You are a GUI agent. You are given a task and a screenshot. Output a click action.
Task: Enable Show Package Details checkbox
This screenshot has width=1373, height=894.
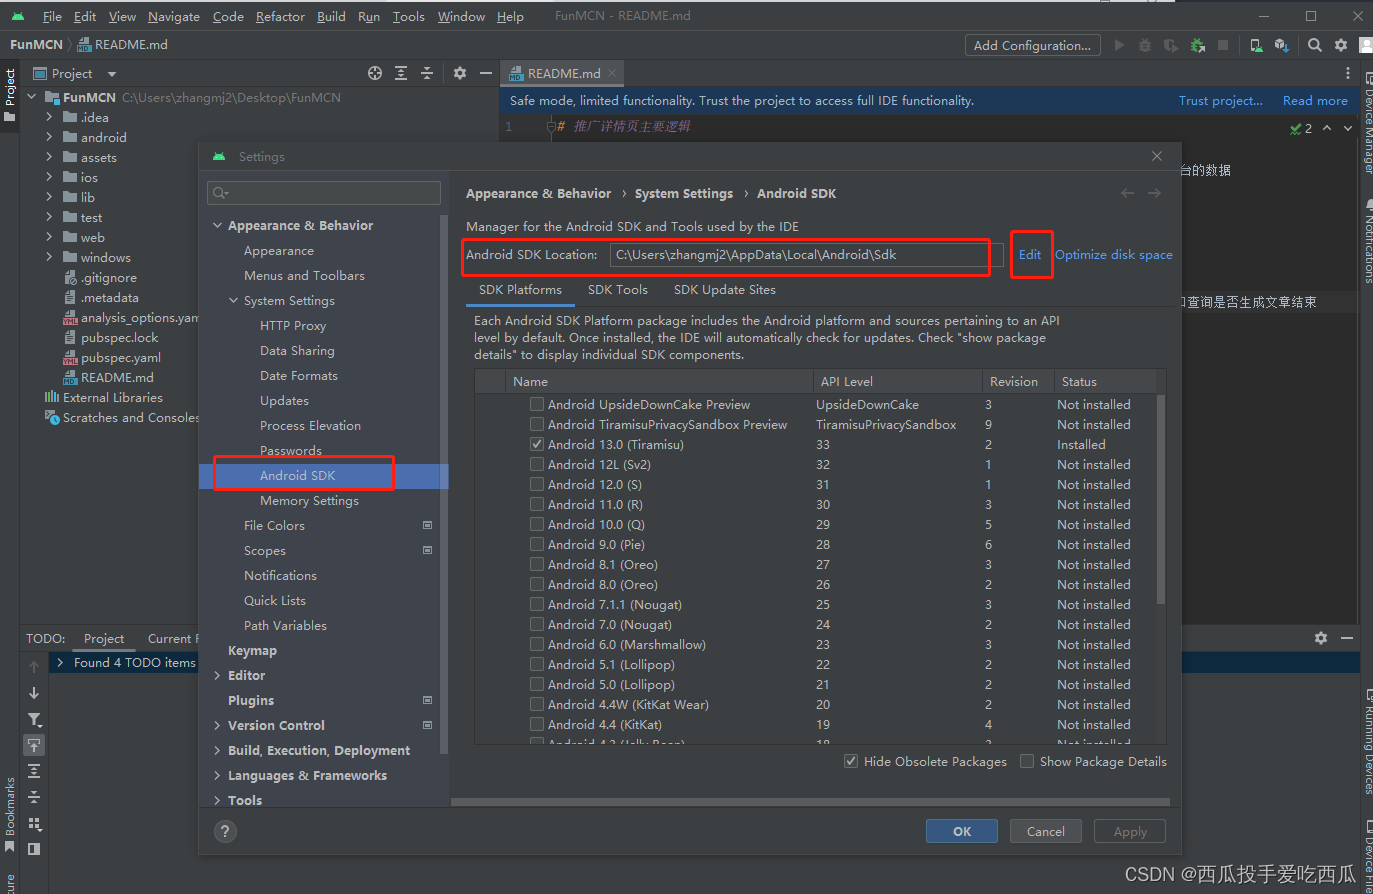click(x=1027, y=761)
